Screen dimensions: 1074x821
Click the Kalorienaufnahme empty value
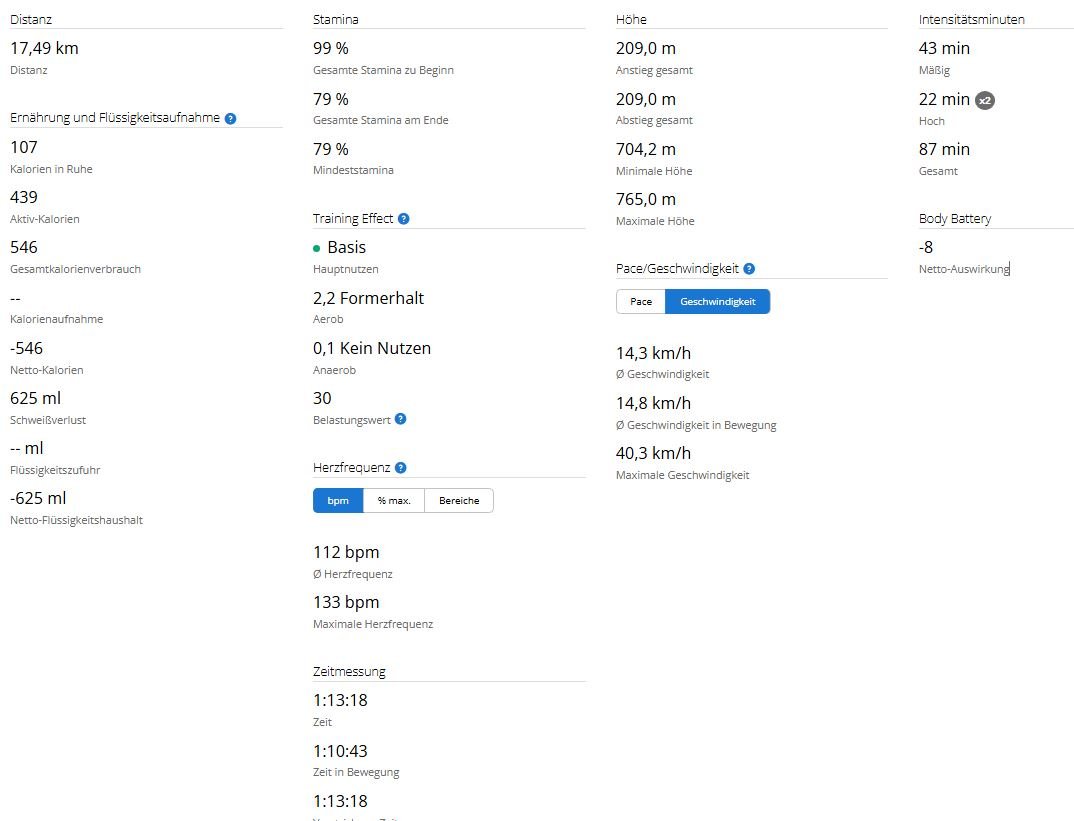point(15,298)
